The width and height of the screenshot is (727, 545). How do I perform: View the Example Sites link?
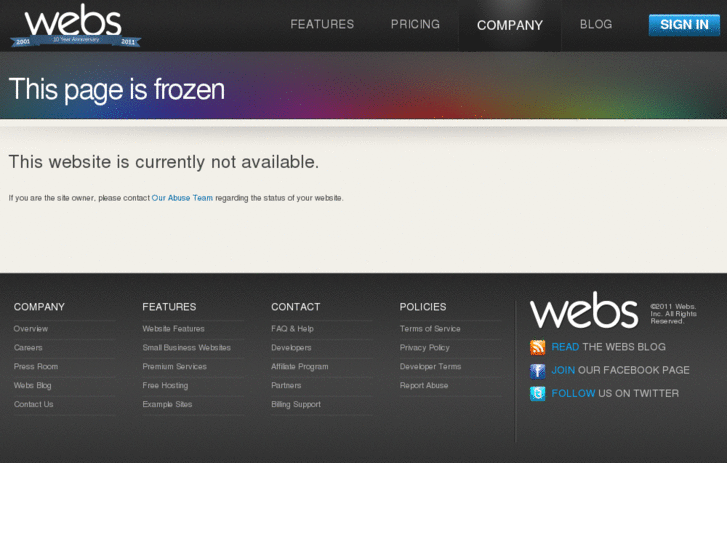pos(167,404)
